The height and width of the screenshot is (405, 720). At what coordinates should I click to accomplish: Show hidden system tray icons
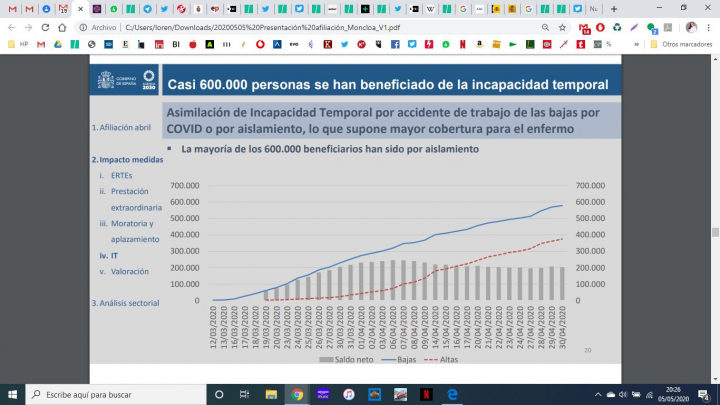600,394
